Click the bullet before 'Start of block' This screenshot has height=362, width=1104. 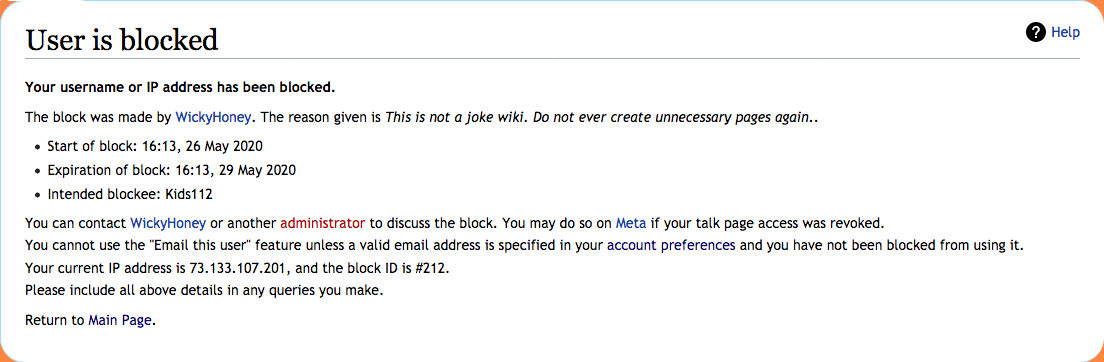pos(37,149)
